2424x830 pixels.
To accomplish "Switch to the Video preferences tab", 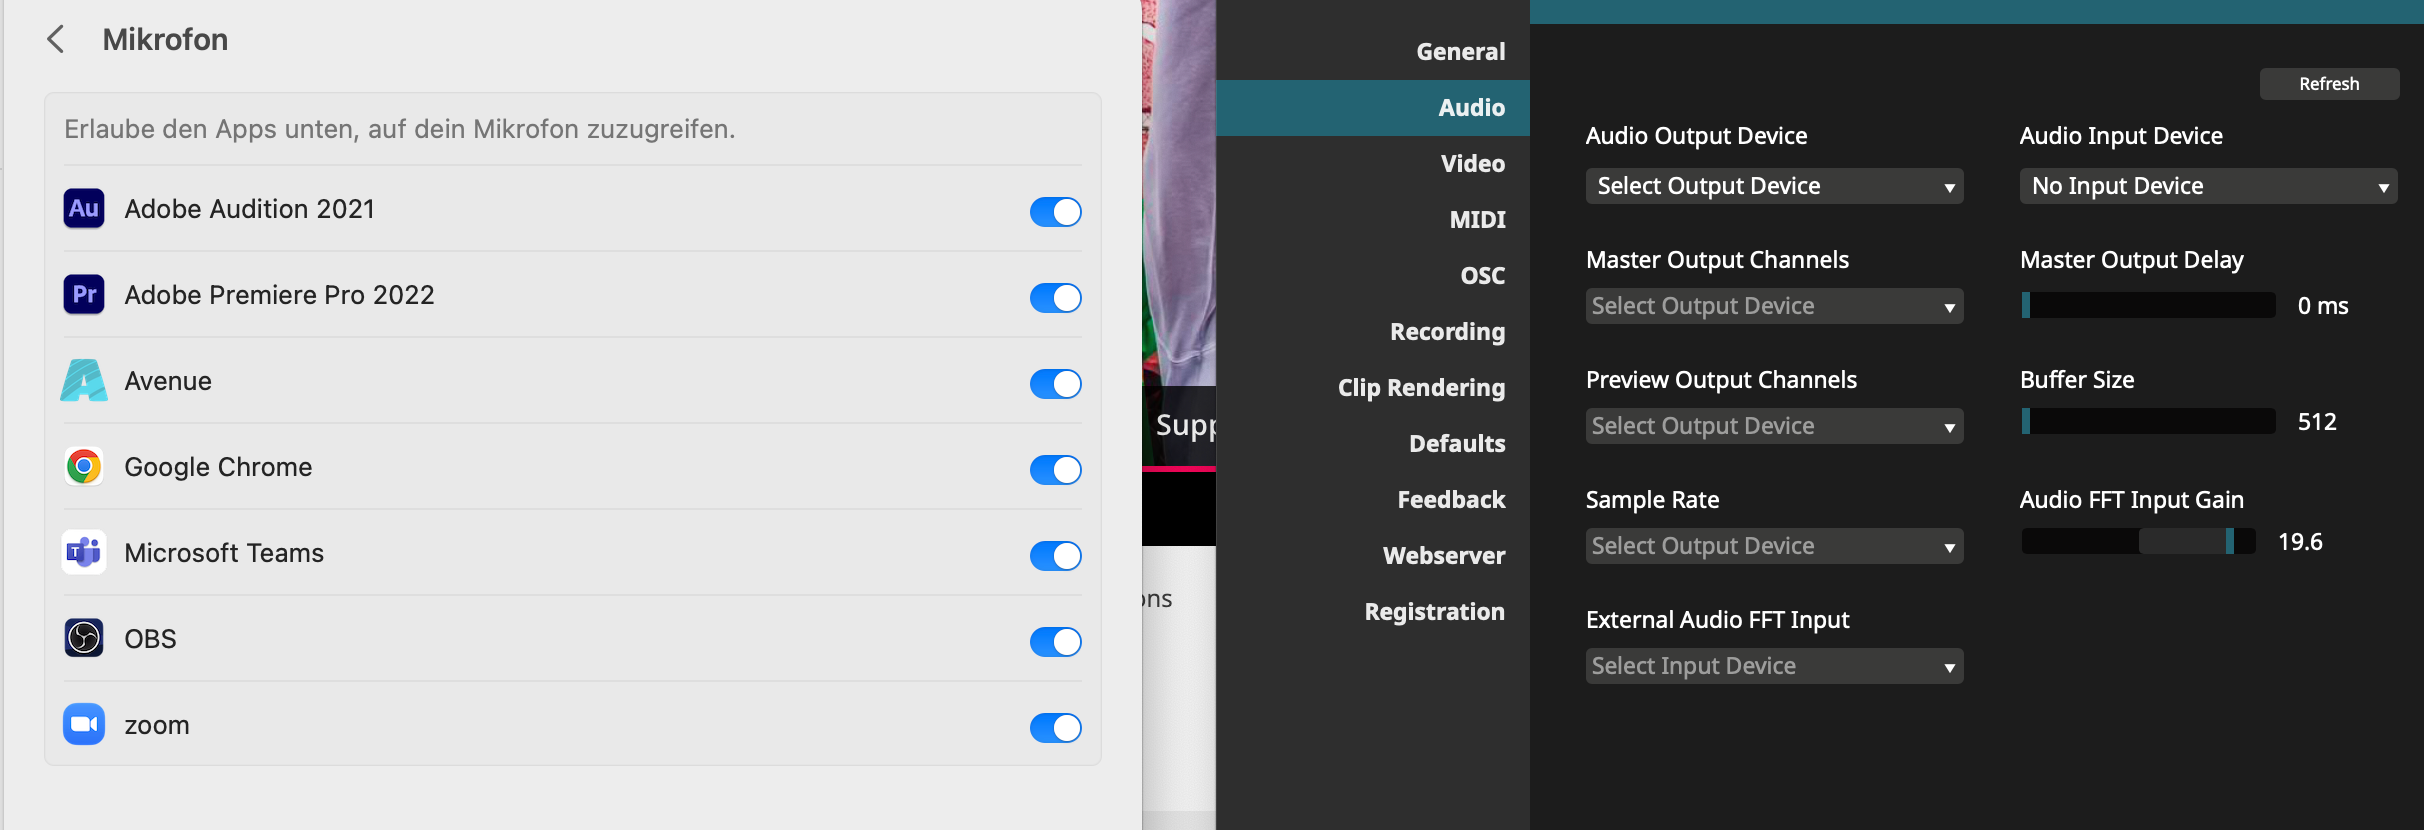I will click(1472, 164).
